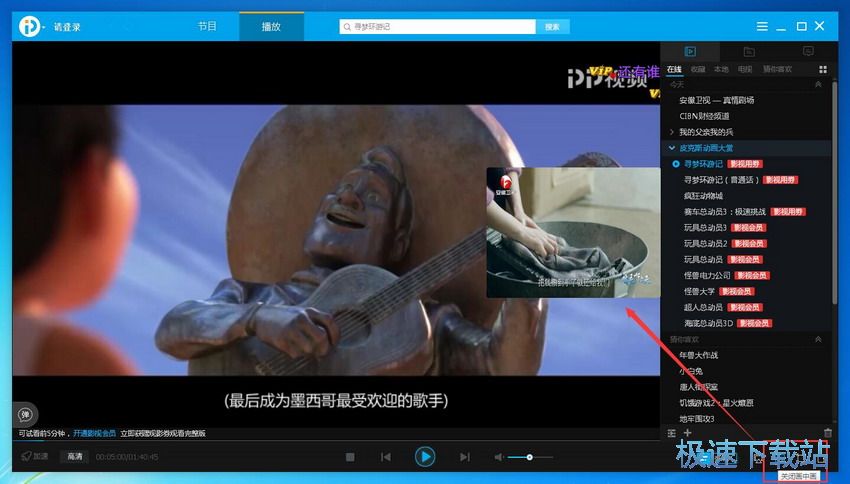850x484 pixels.
Task: Toggle the 弹 danmaku bubble
Action: 25,415
